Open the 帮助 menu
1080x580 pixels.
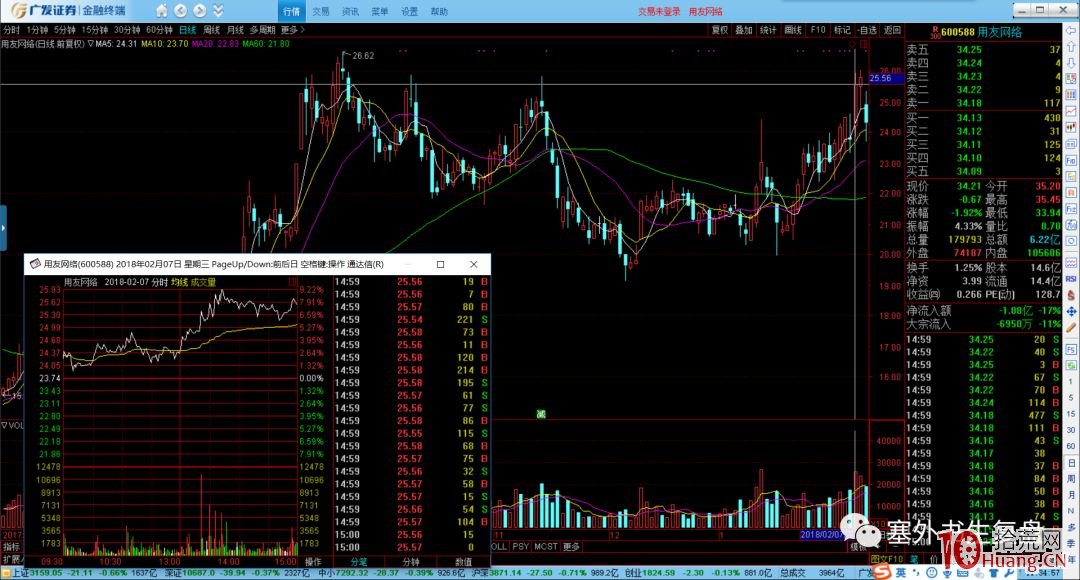click(x=439, y=11)
